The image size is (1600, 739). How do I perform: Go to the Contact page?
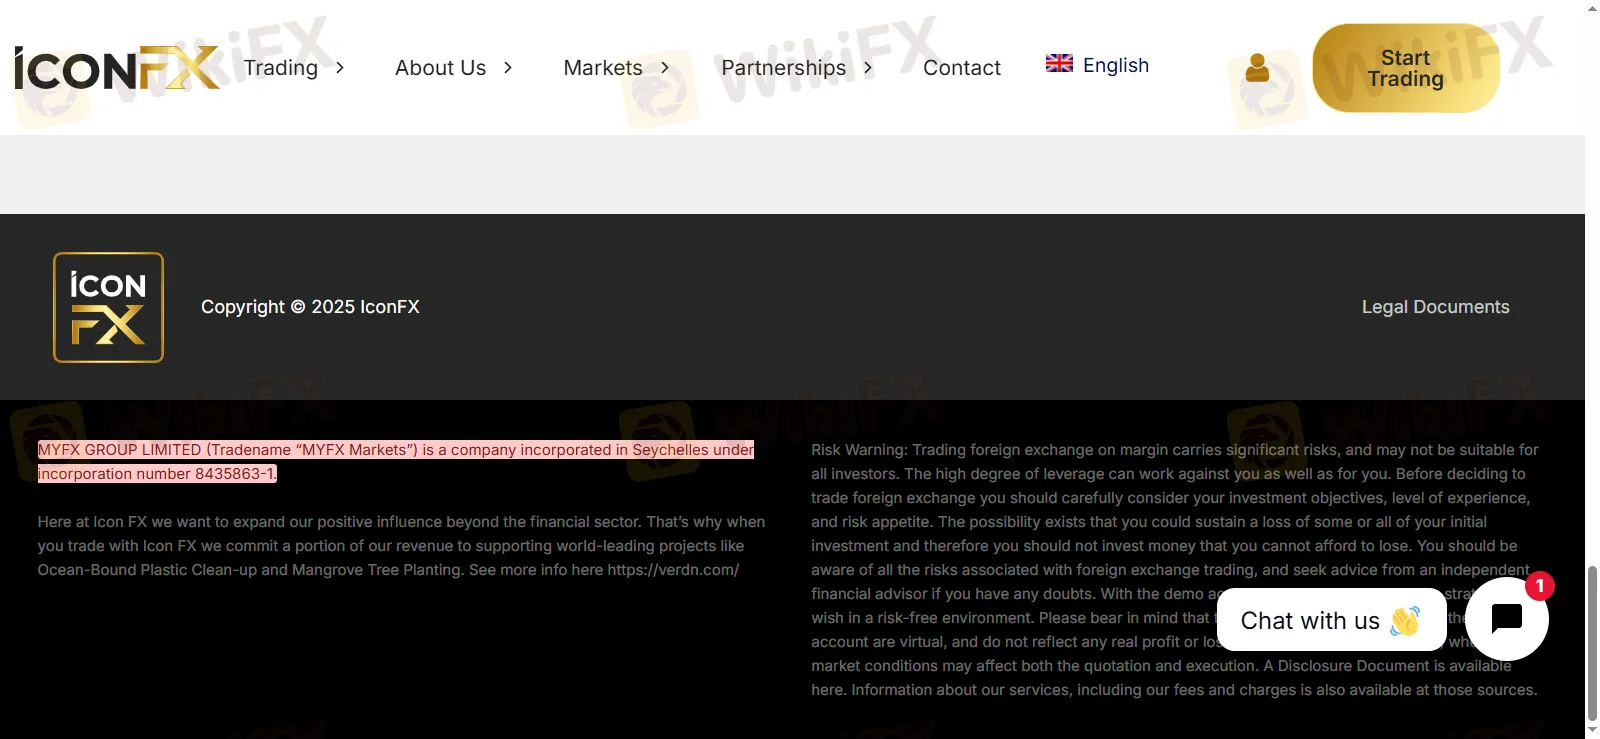click(x=961, y=68)
